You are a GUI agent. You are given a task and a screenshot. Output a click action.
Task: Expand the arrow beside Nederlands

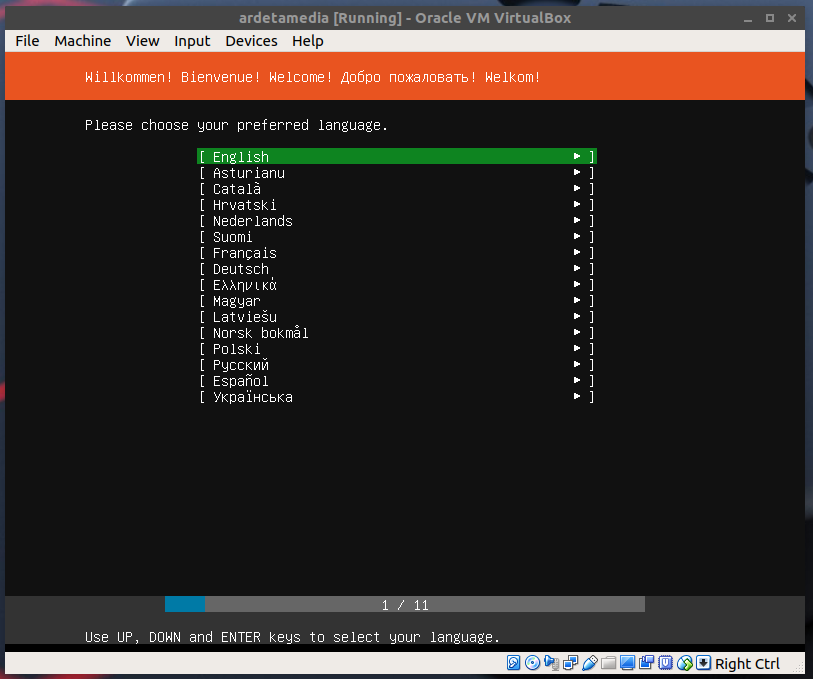coord(578,221)
